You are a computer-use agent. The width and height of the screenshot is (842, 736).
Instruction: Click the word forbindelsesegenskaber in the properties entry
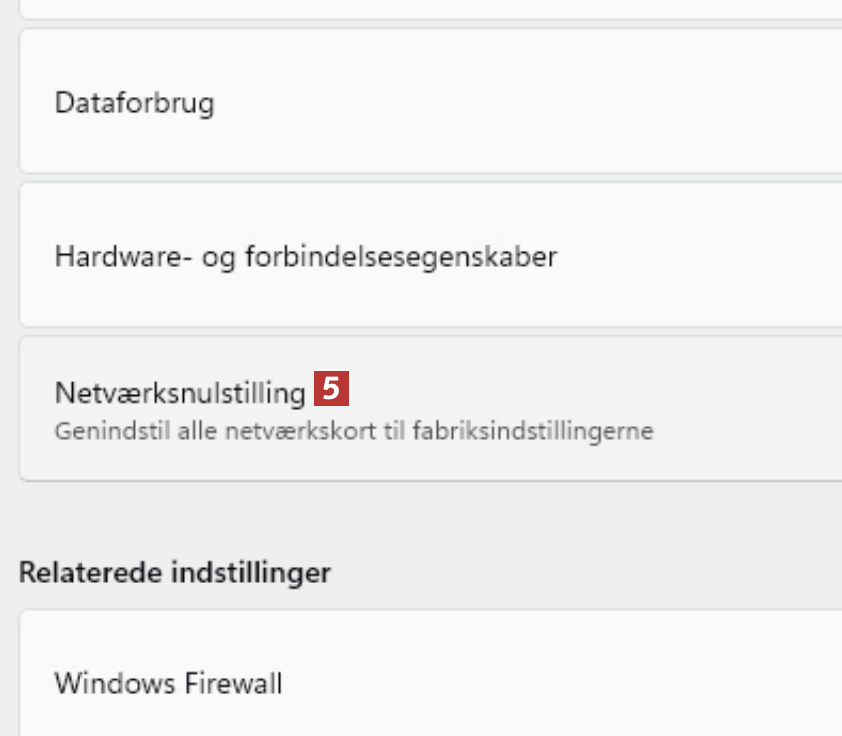coord(400,256)
